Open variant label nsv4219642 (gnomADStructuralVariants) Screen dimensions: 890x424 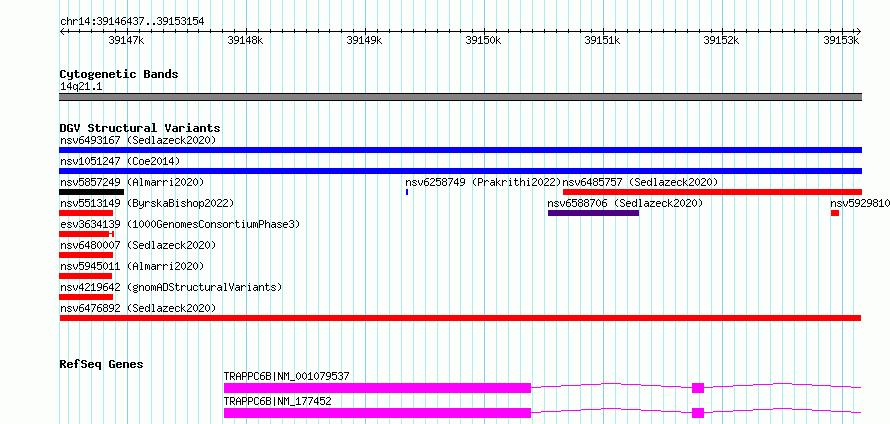(171, 287)
